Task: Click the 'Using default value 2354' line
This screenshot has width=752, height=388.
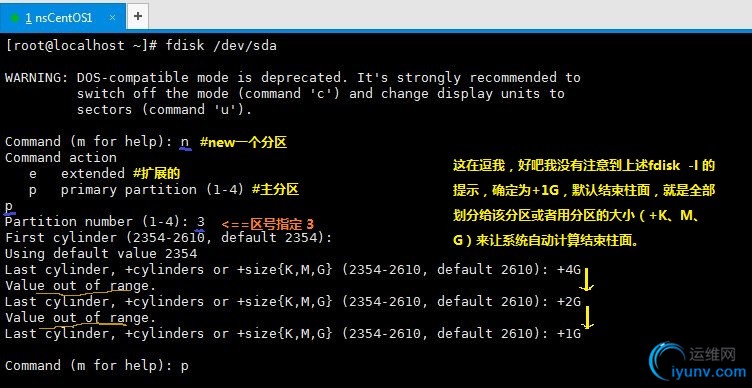Action: (101, 253)
